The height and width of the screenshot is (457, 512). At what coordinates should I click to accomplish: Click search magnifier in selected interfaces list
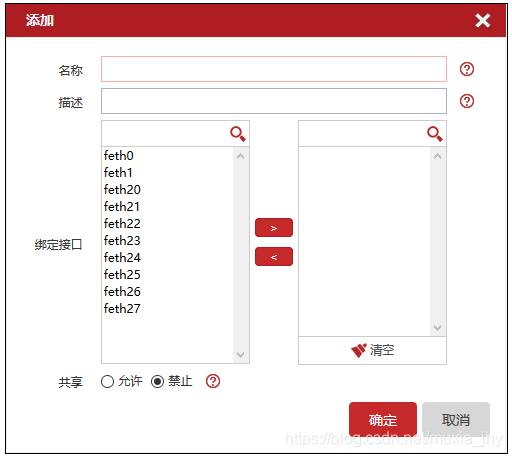pos(435,134)
